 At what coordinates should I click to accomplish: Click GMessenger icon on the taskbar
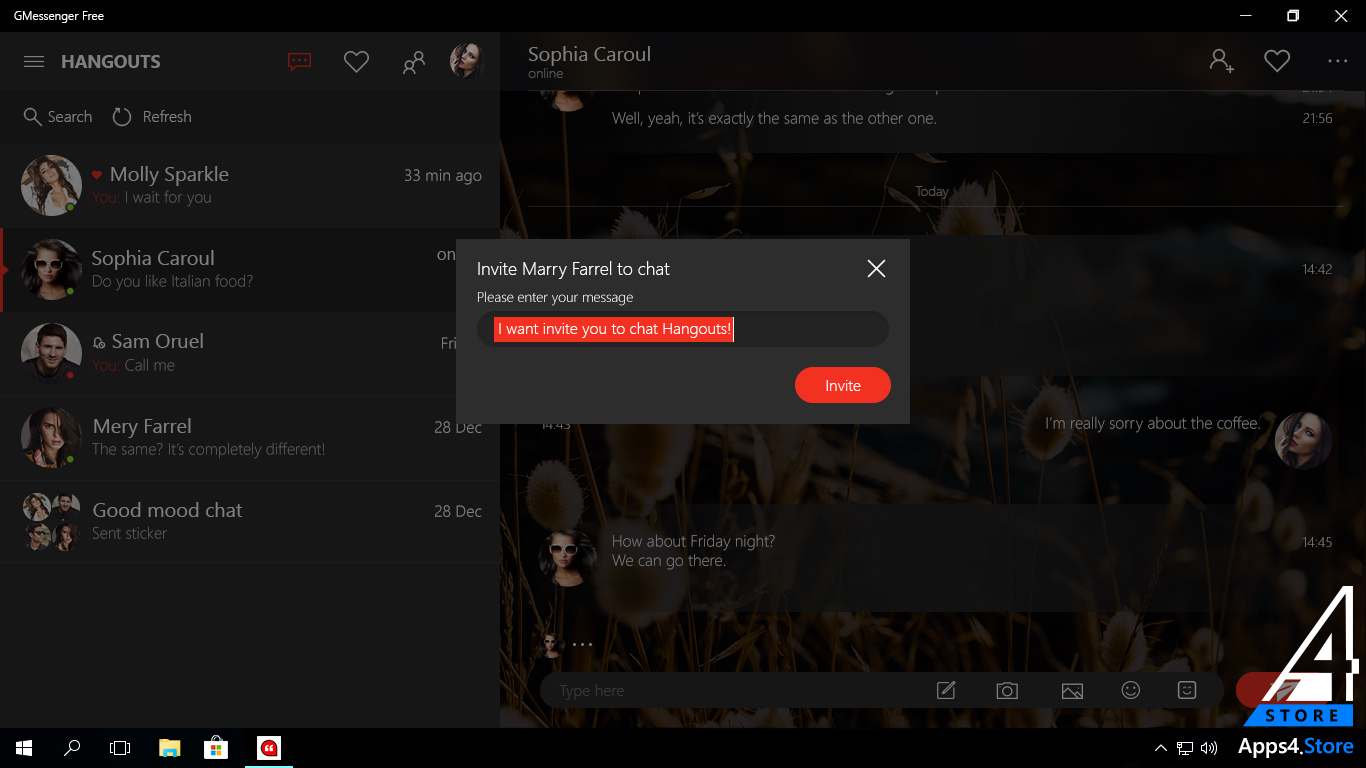[268, 747]
